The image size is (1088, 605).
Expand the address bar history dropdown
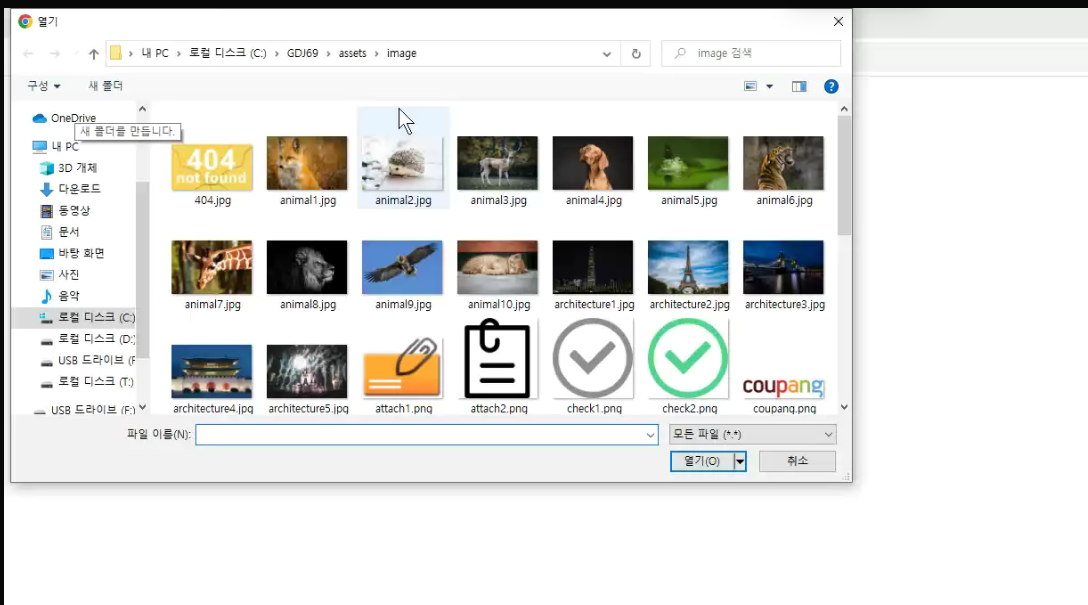pyautogui.click(x=606, y=53)
